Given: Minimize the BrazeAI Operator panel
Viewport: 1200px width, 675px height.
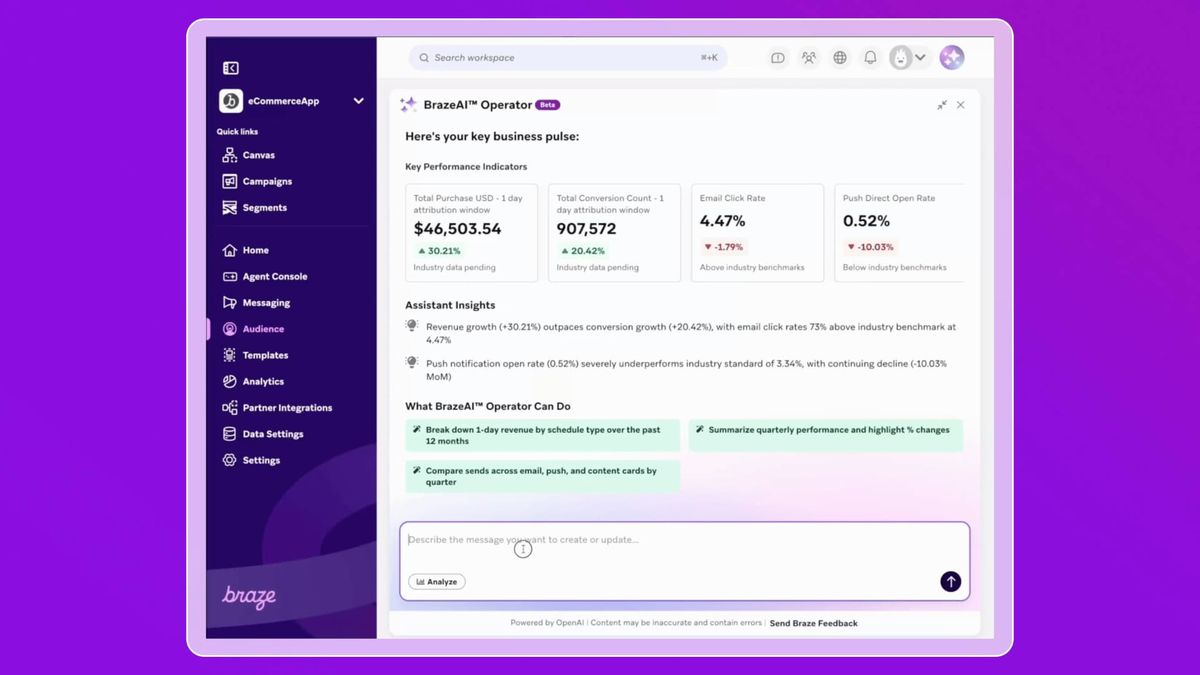Looking at the screenshot, I should pos(942,105).
